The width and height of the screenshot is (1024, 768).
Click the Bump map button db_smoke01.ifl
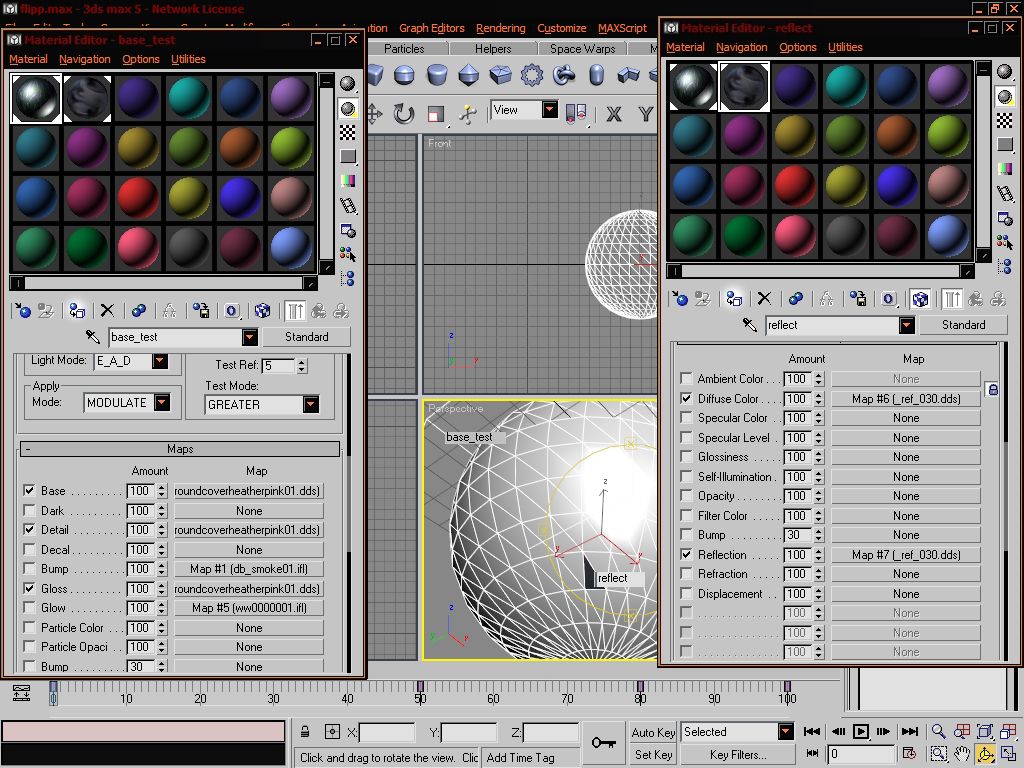click(249, 569)
